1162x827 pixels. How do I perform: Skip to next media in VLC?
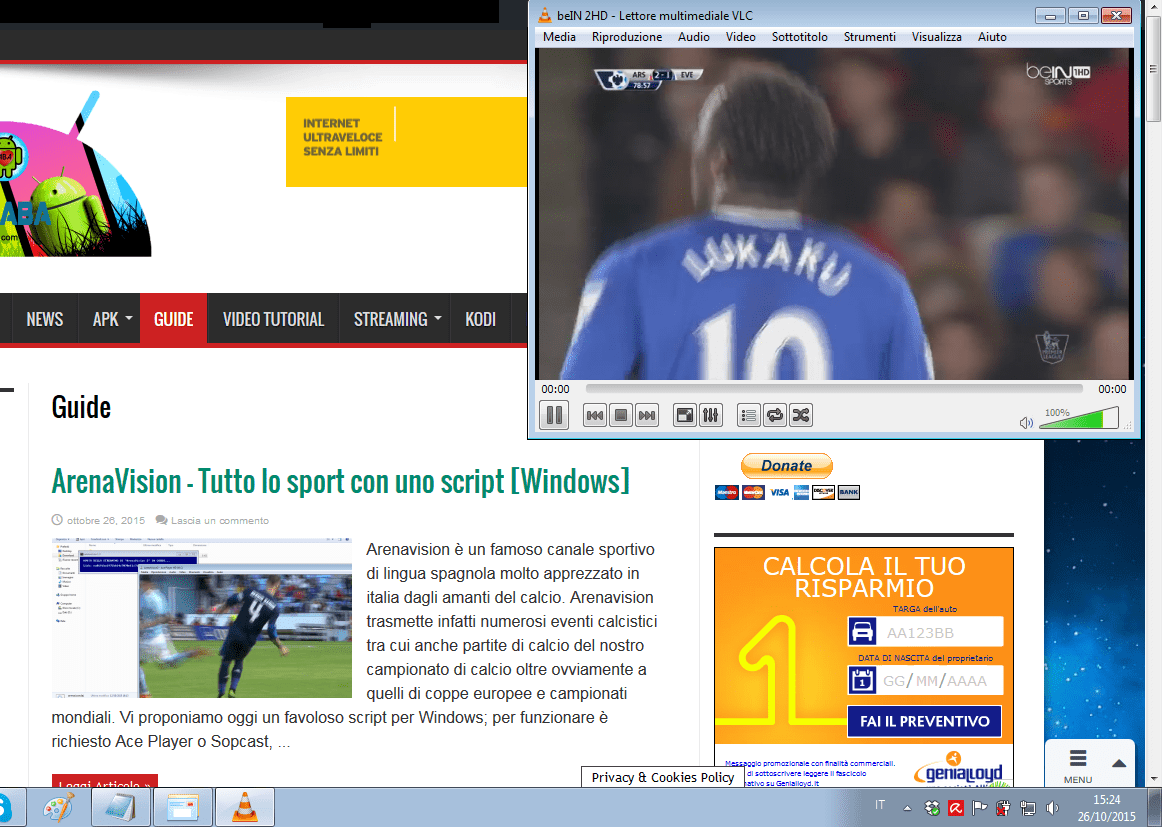point(647,416)
